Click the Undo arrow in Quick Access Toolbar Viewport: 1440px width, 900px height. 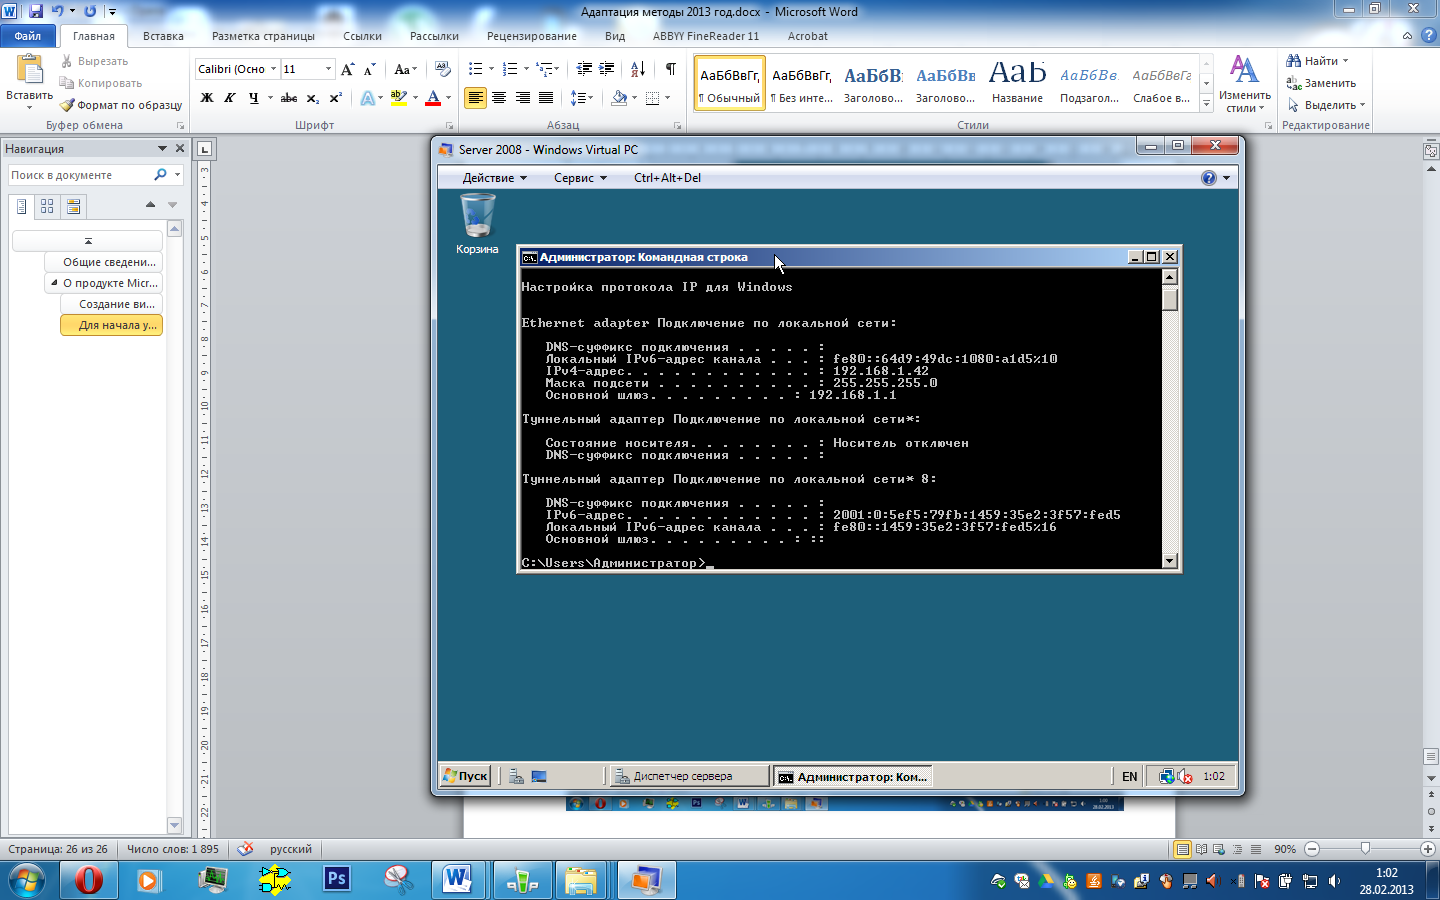(x=58, y=11)
